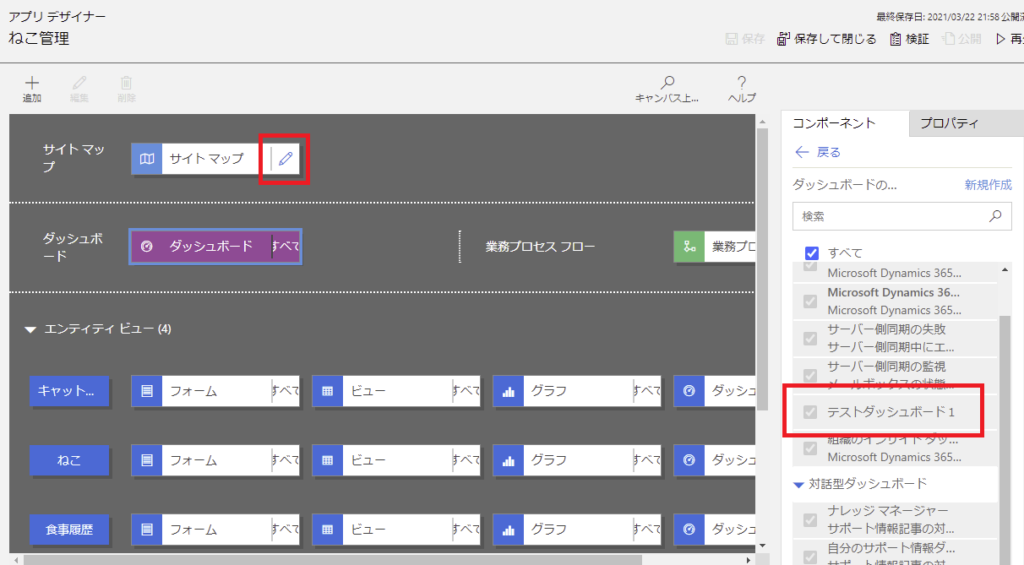This screenshot has width=1024, height=565.
Task: Select the キャット... entity button
Action: [69, 391]
